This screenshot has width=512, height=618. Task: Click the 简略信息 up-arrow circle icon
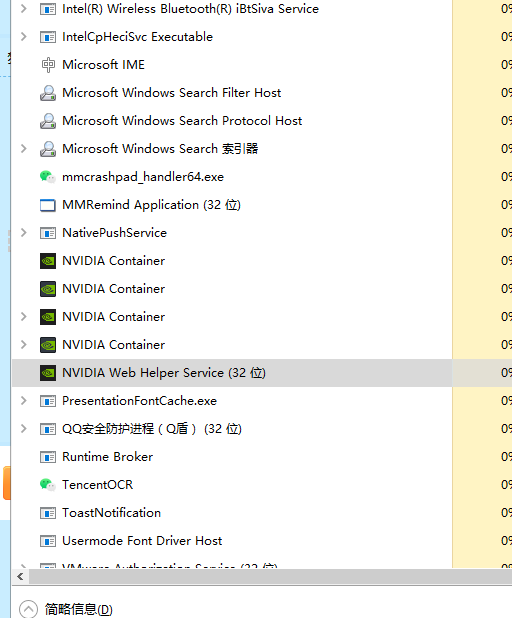pyautogui.click(x=28, y=609)
